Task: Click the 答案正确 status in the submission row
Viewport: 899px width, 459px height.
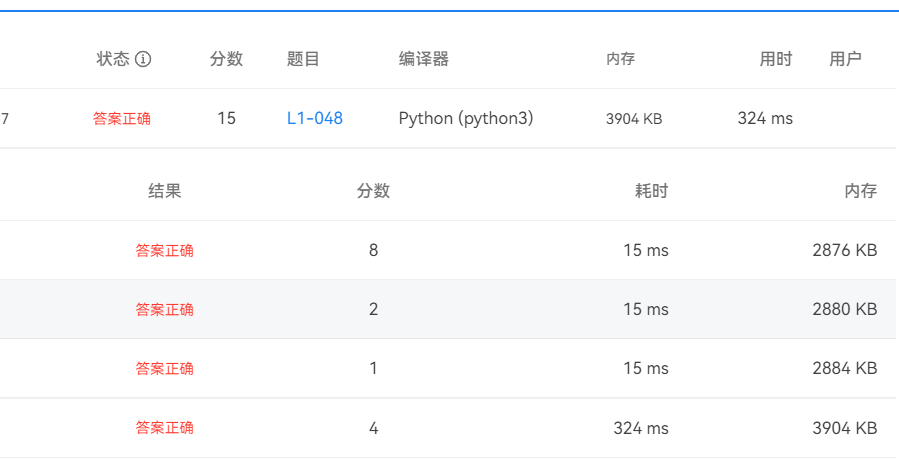Action: pyautogui.click(x=122, y=118)
